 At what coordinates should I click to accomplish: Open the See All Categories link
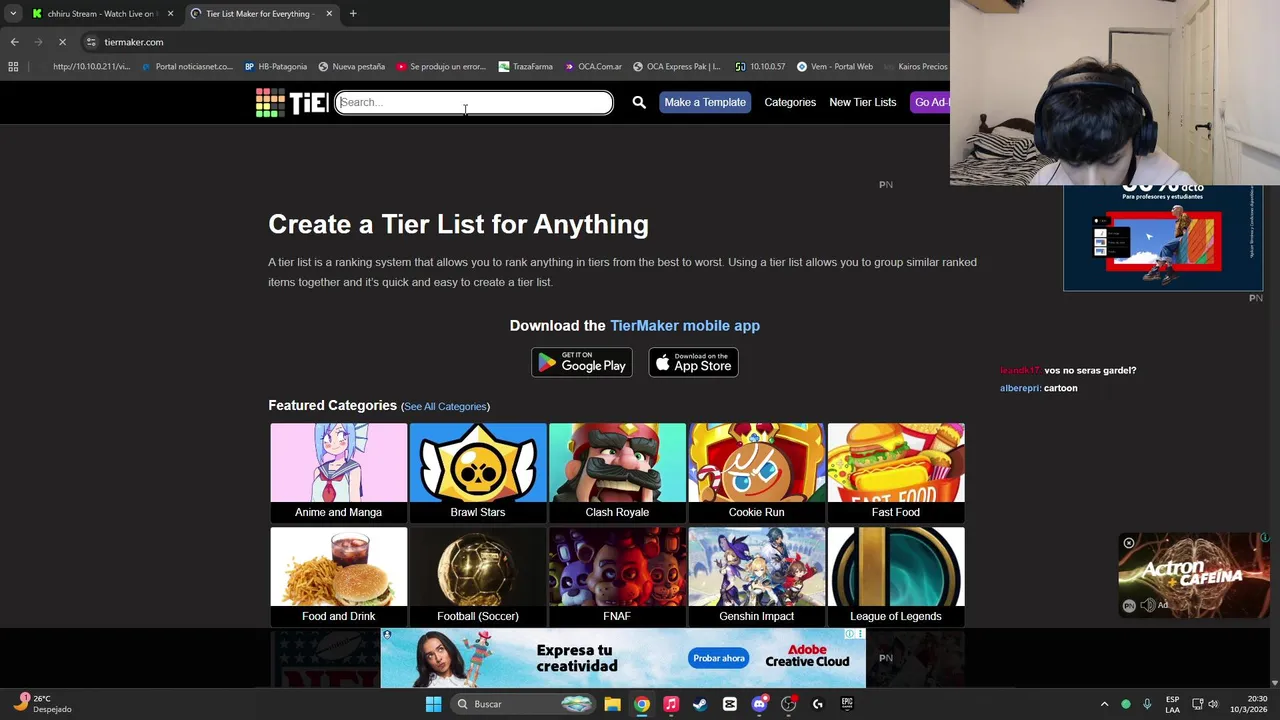445,406
